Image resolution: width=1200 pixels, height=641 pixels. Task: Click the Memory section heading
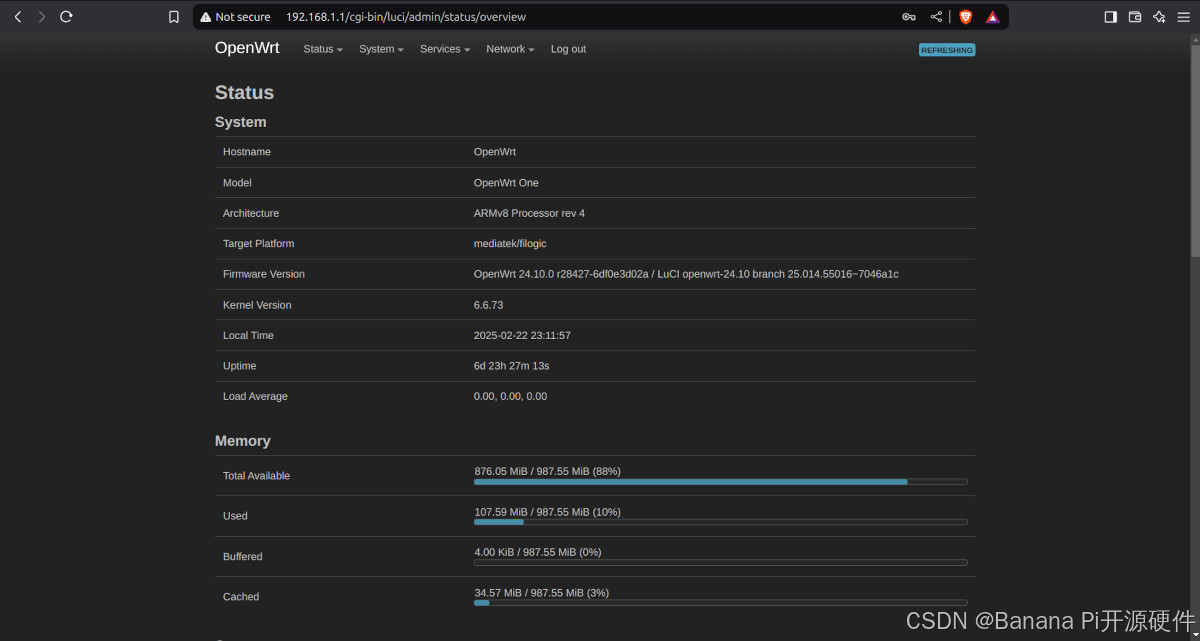pos(243,441)
